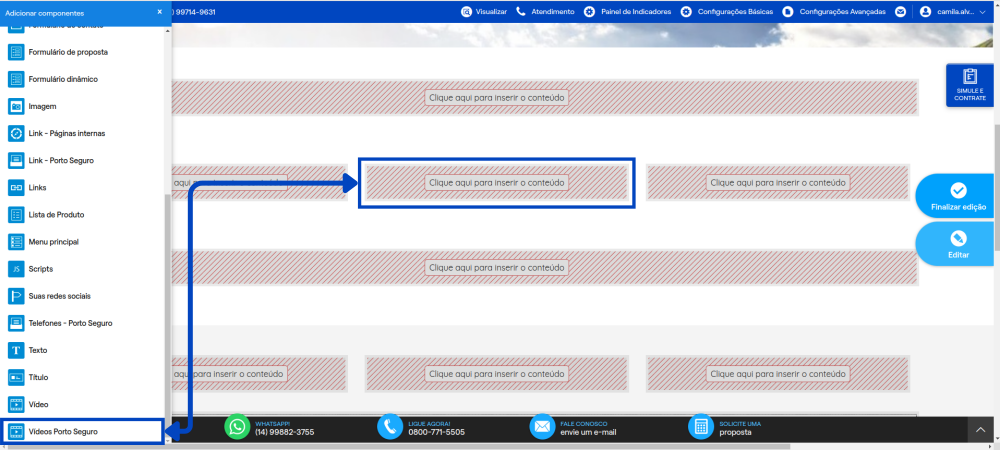This screenshot has width=1000, height=450.
Task: Click the Vídeos Porto Seguro icon
Action: click(x=16, y=432)
